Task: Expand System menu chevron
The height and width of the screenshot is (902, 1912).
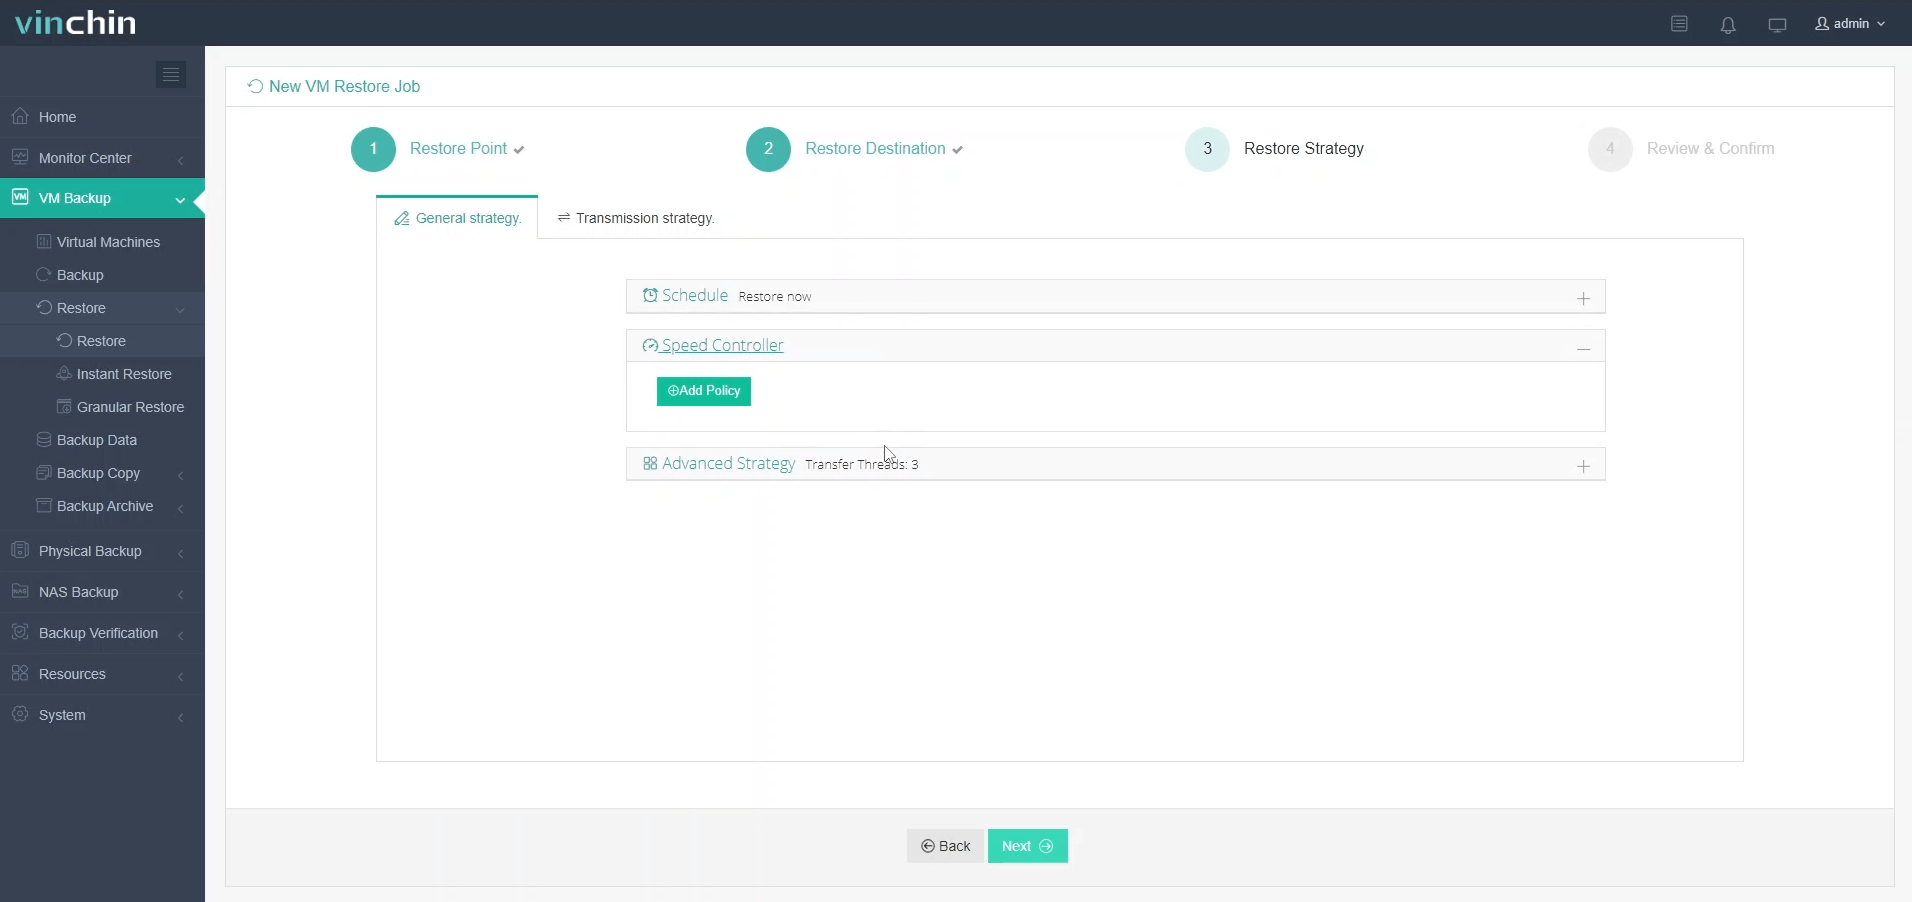Action: coord(181,716)
